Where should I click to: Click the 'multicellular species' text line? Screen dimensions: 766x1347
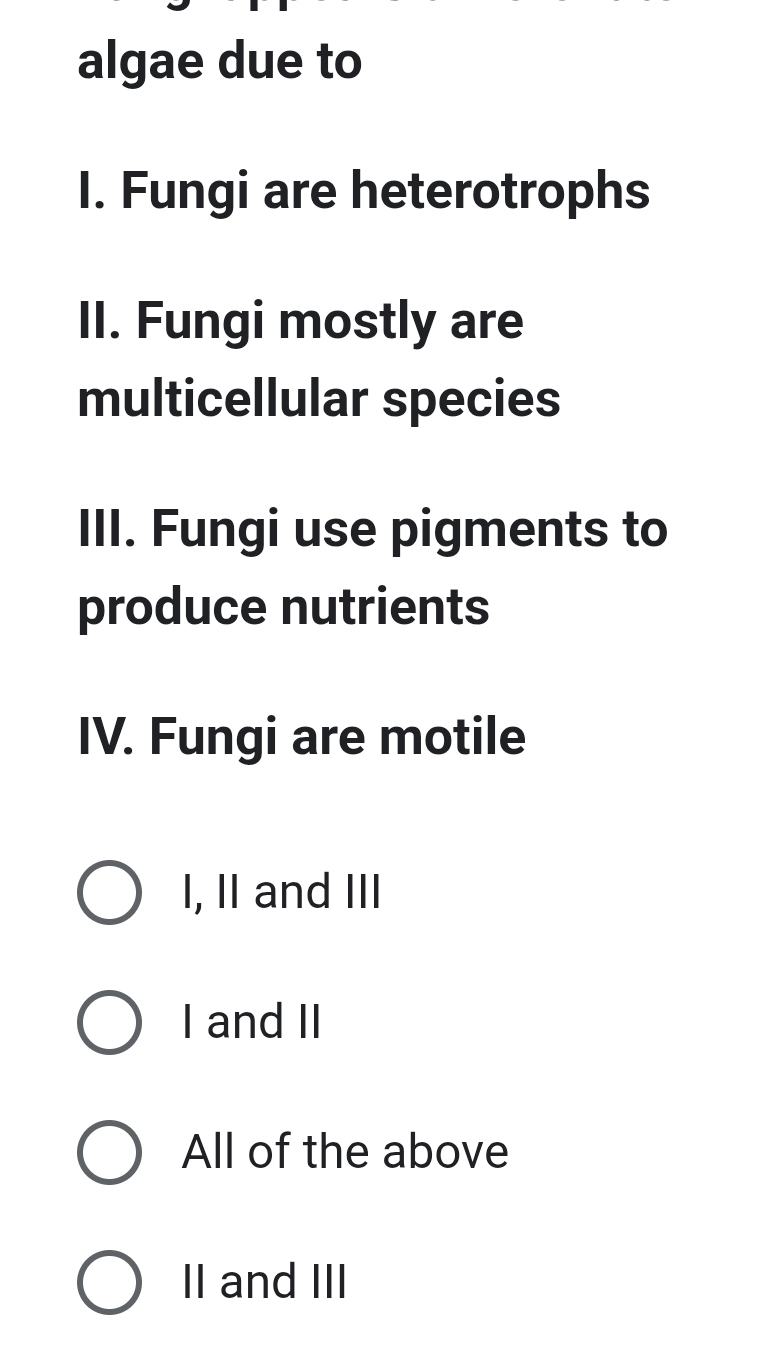318,399
